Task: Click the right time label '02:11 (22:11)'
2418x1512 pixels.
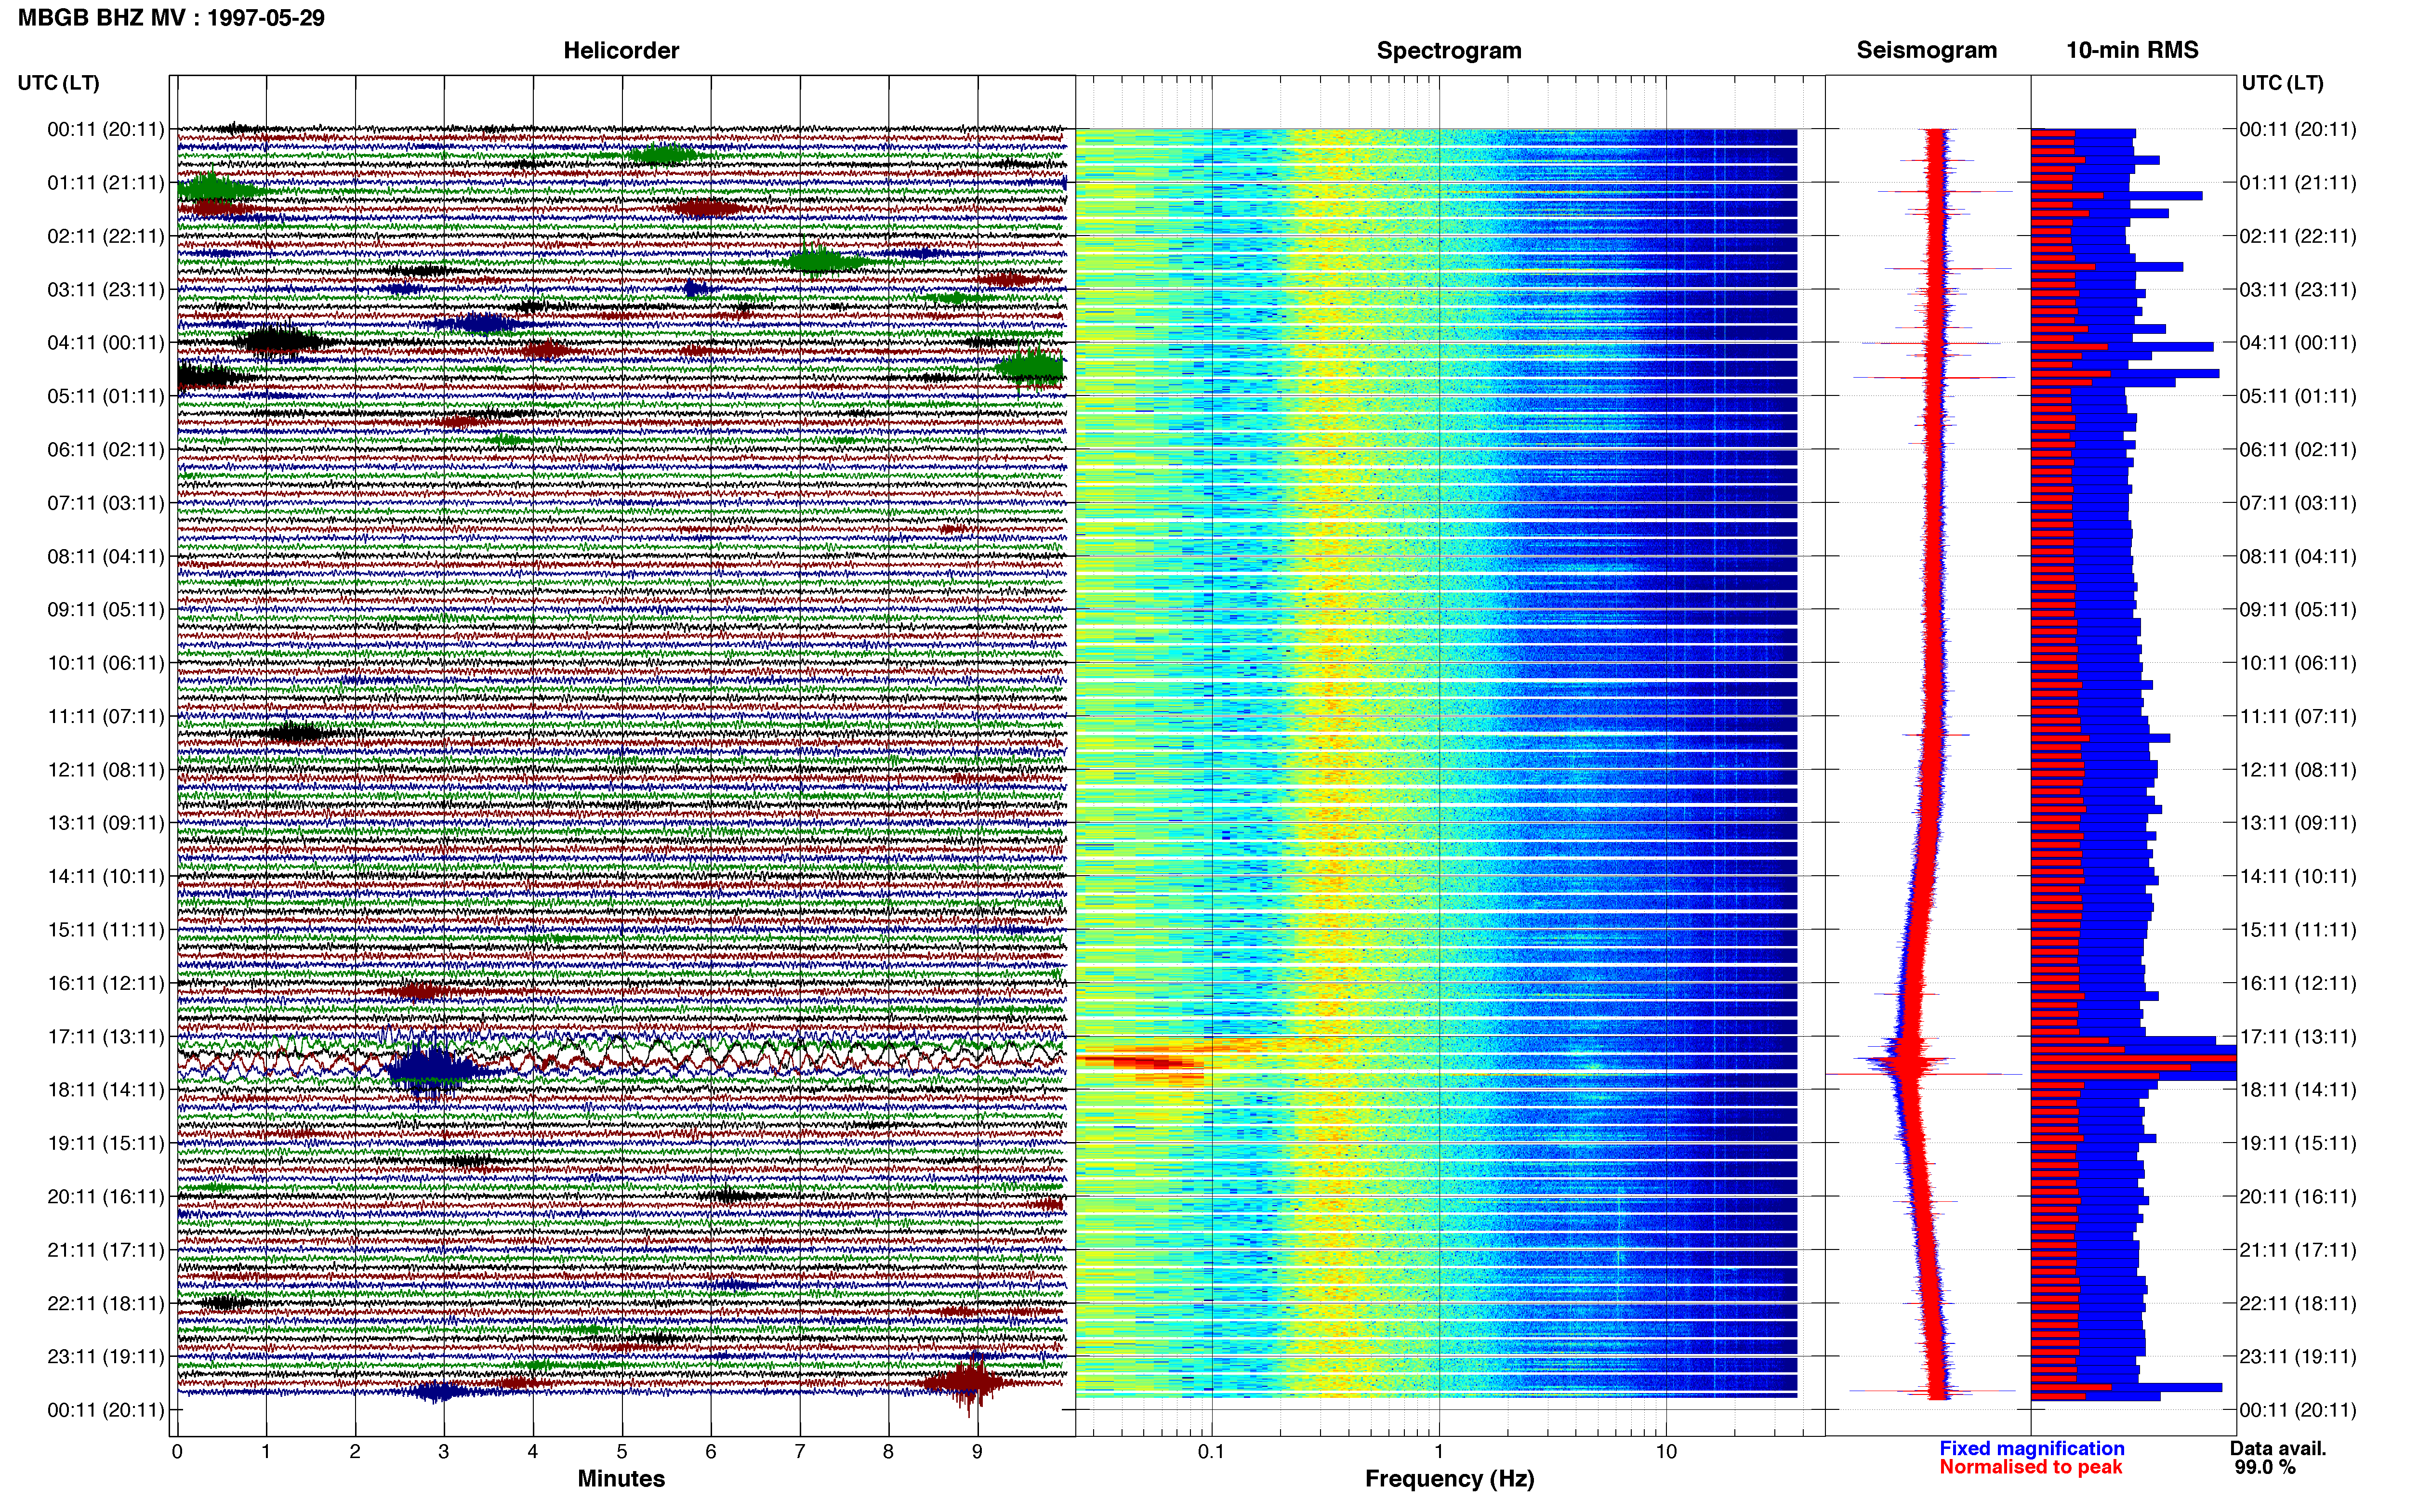Action: [x=2298, y=236]
